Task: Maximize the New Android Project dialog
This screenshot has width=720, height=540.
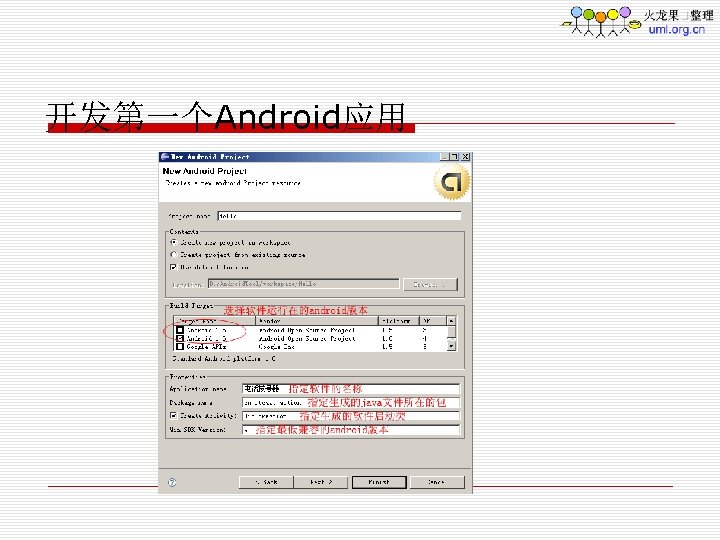Action: 455,157
